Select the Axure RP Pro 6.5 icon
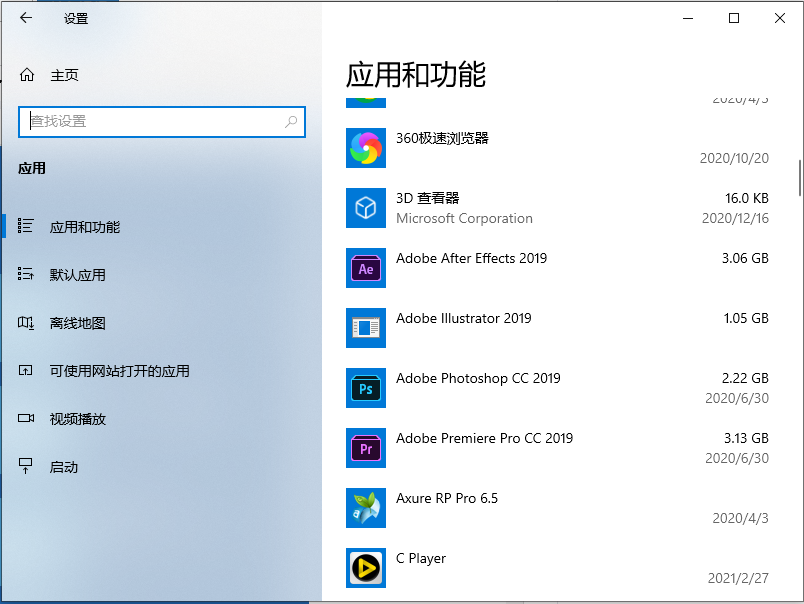This screenshot has width=804, height=604. (365, 508)
